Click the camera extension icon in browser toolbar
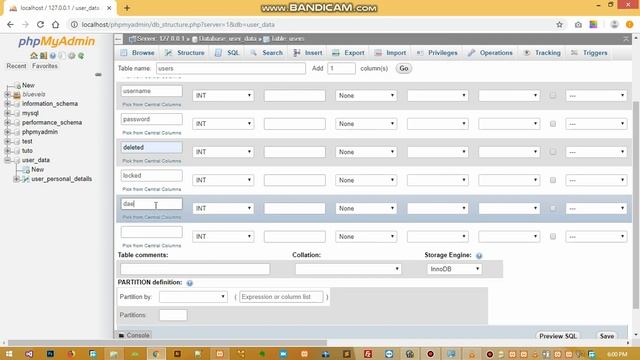 pos(578,25)
